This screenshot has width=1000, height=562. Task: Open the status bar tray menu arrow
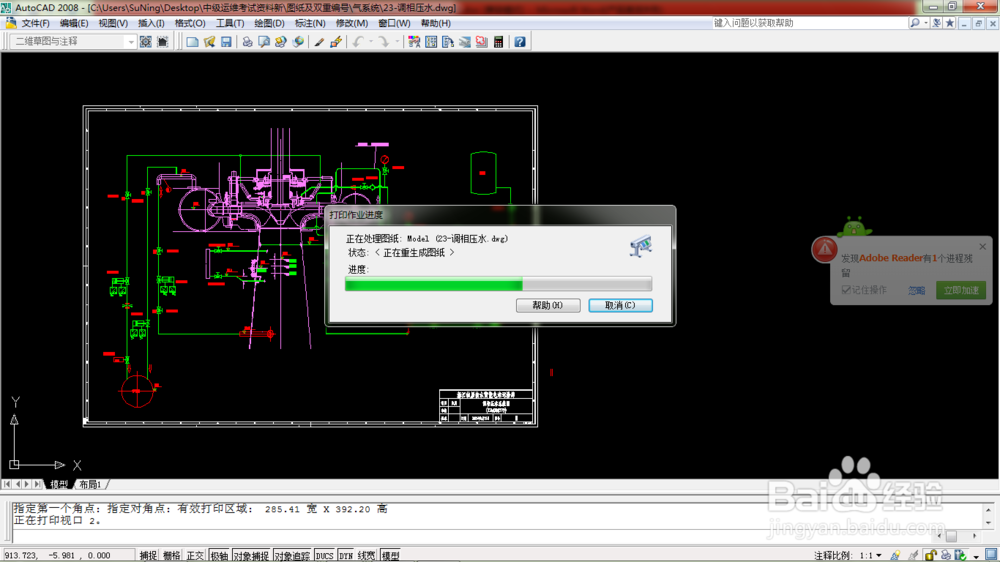(x=976, y=556)
